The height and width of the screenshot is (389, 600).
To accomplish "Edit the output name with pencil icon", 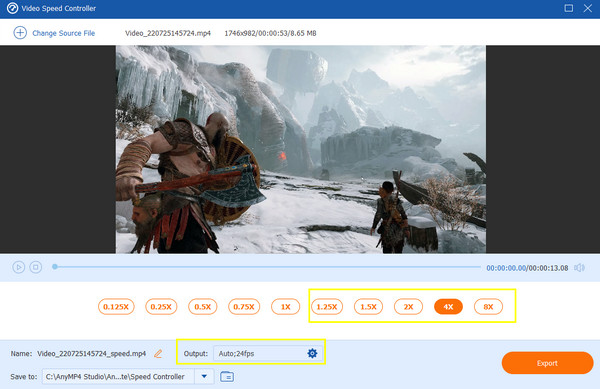I will coord(158,353).
